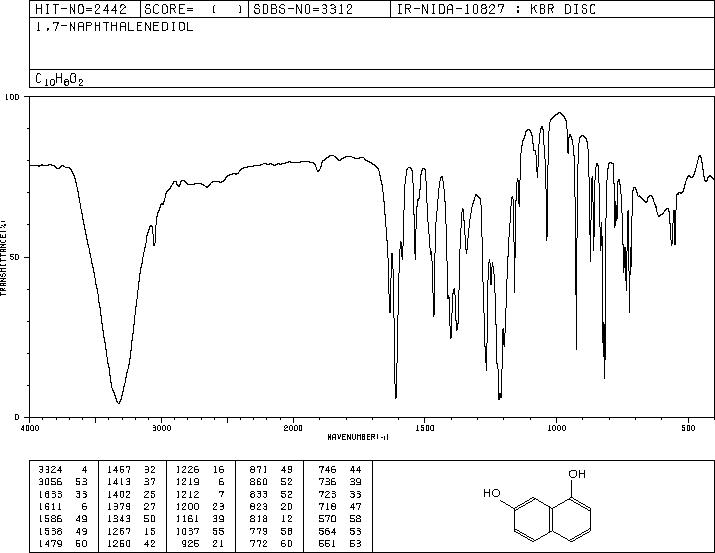This screenshot has height=553, width=715.
Task: Click the 500 wavenumber axis label
Action: tap(688, 428)
